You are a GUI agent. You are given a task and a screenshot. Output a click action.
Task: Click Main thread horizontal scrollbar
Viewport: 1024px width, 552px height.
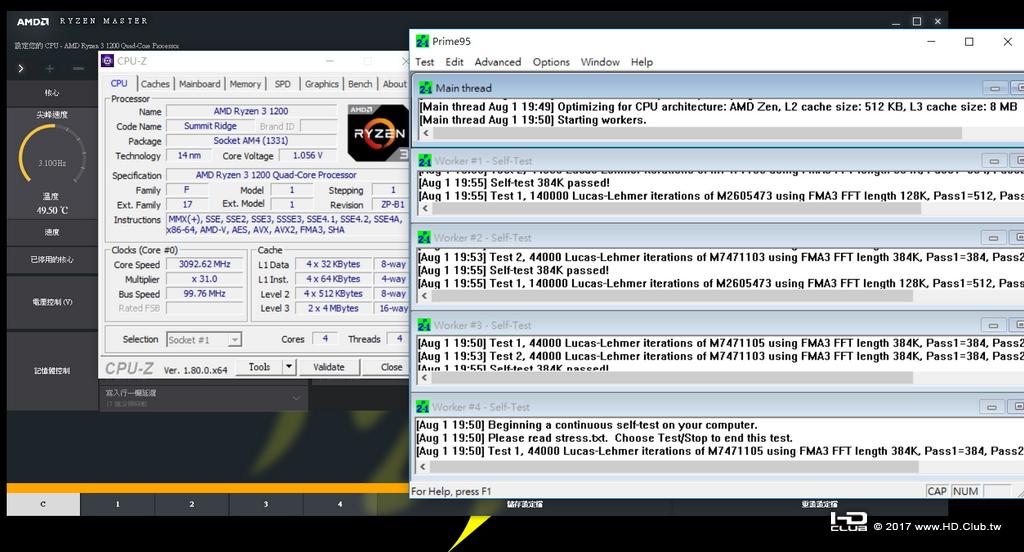(x=697, y=133)
